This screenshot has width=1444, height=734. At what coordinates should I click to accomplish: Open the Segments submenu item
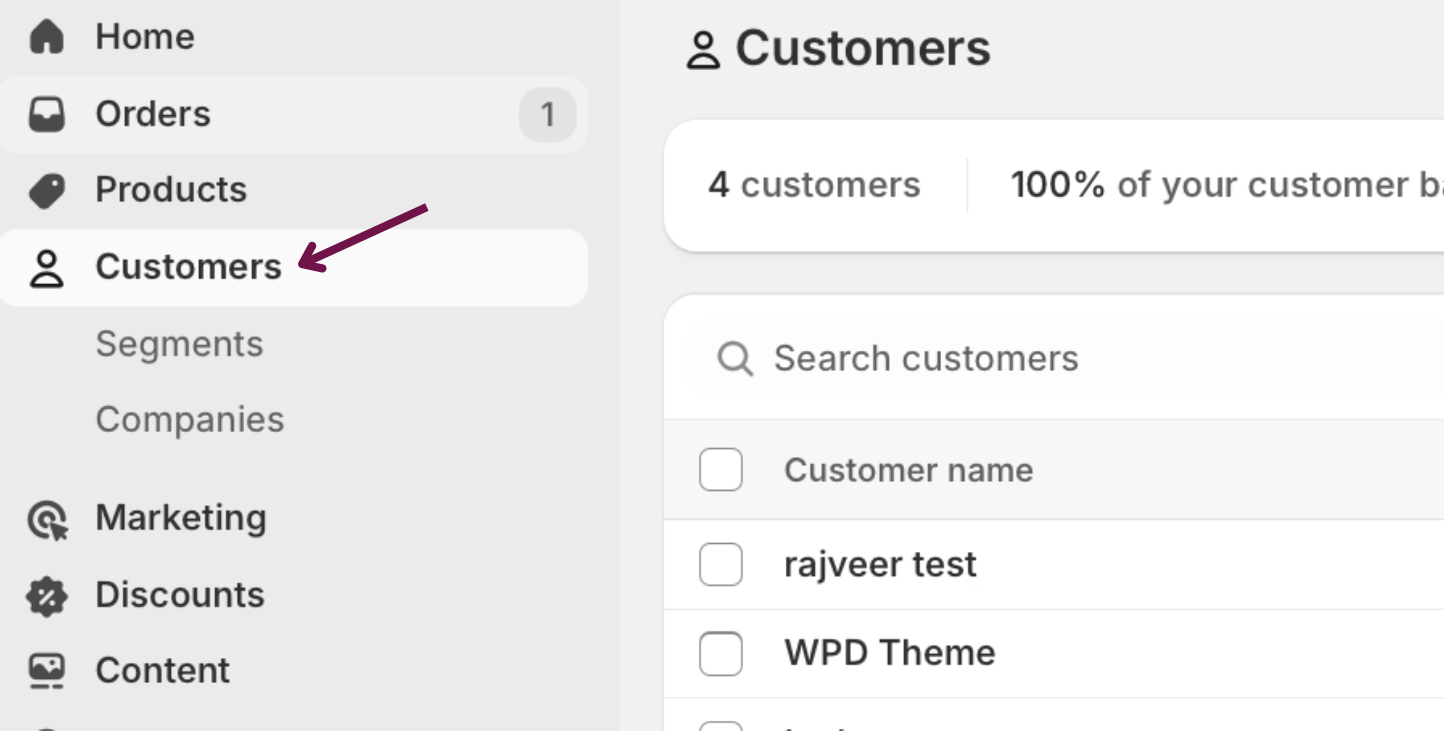179,344
